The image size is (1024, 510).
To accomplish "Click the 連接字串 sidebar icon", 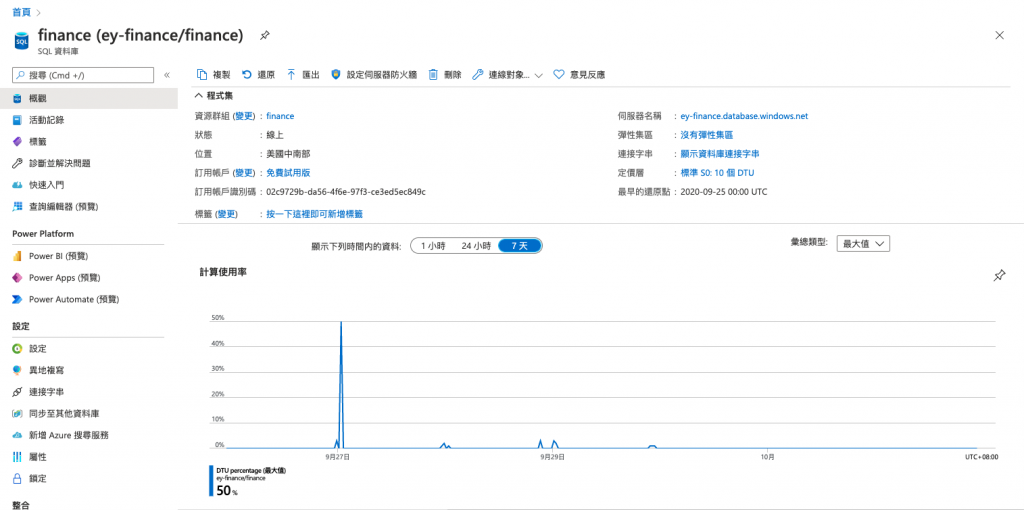I will [x=17, y=392].
